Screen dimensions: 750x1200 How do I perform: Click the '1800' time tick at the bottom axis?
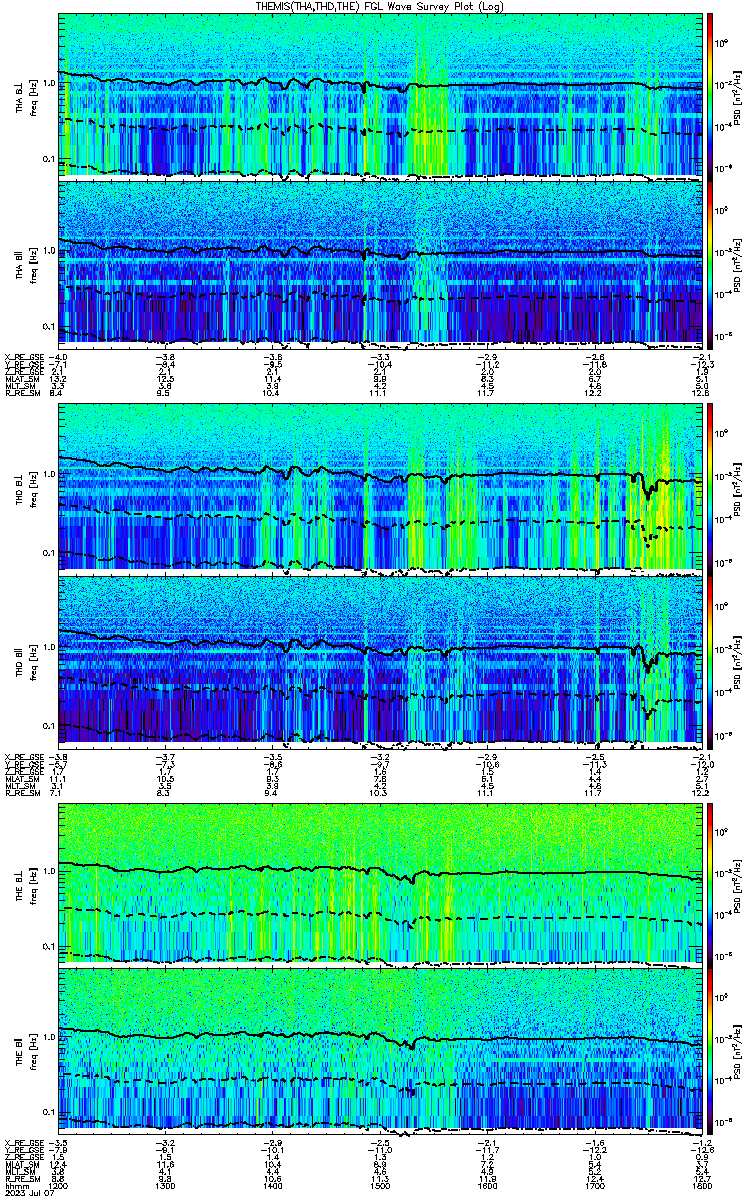701,1184
